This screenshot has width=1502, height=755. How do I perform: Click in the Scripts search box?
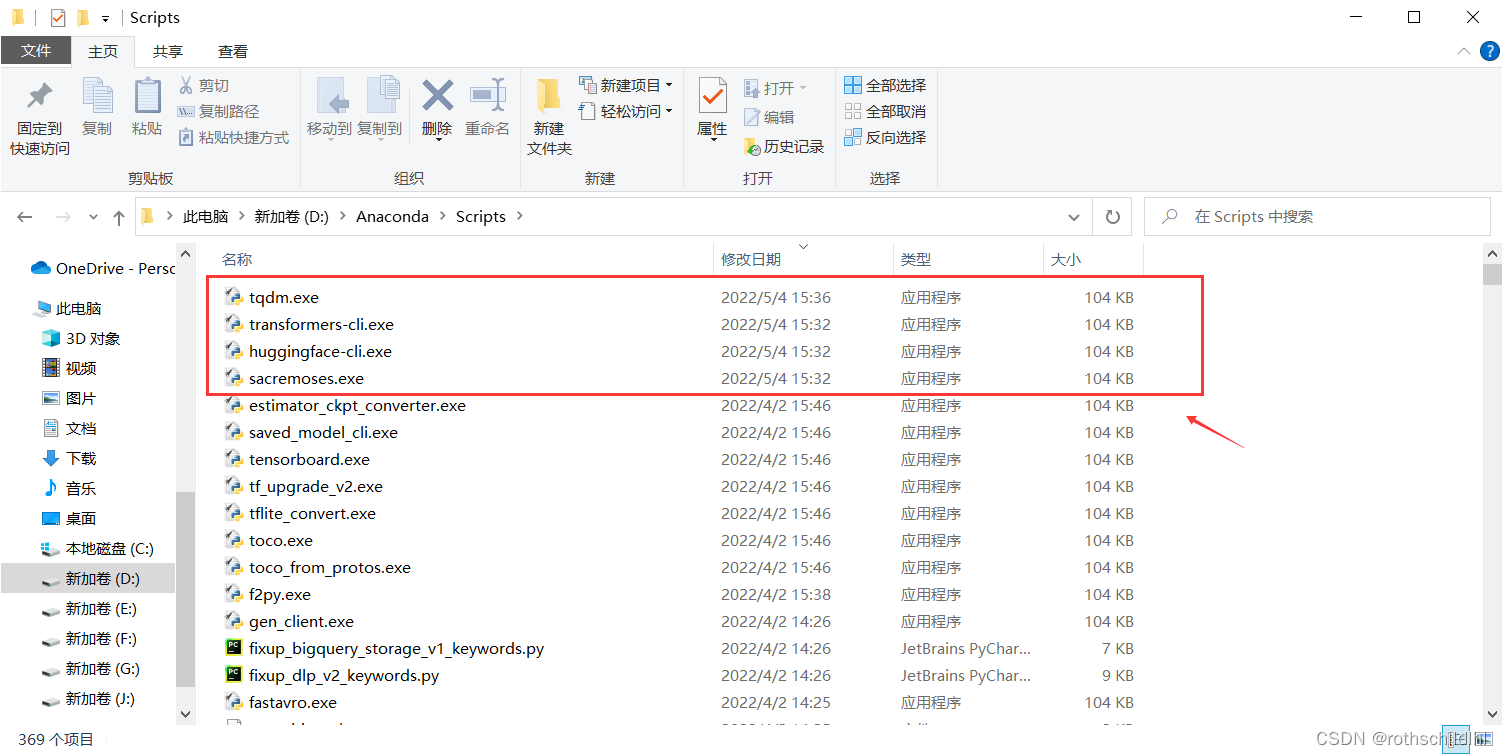click(x=1315, y=217)
